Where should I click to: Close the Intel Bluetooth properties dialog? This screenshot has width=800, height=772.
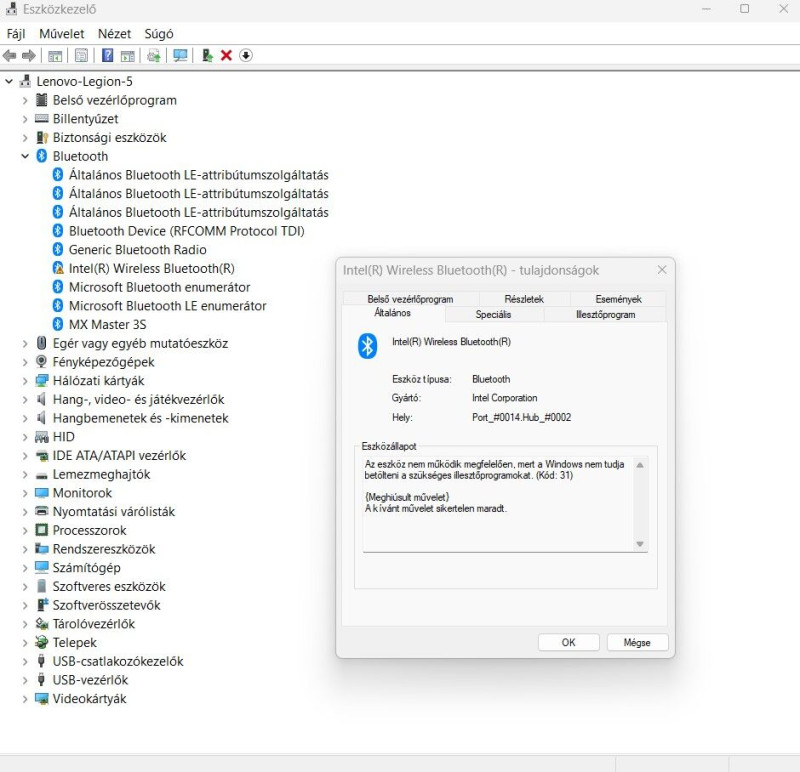pyautogui.click(x=662, y=269)
